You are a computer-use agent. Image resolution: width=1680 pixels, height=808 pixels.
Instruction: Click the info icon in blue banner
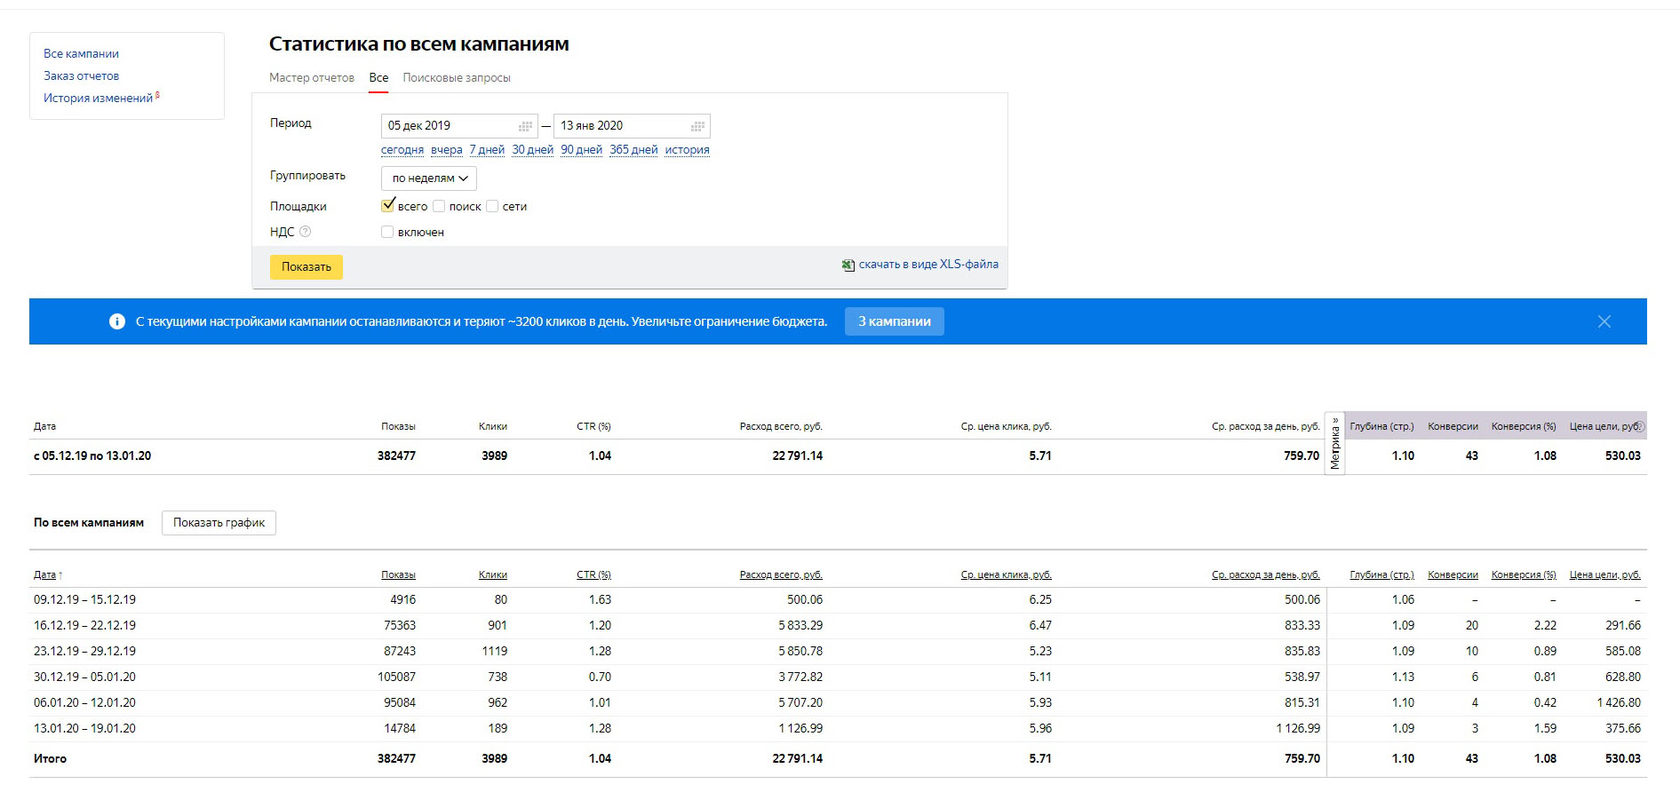pyautogui.click(x=117, y=321)
